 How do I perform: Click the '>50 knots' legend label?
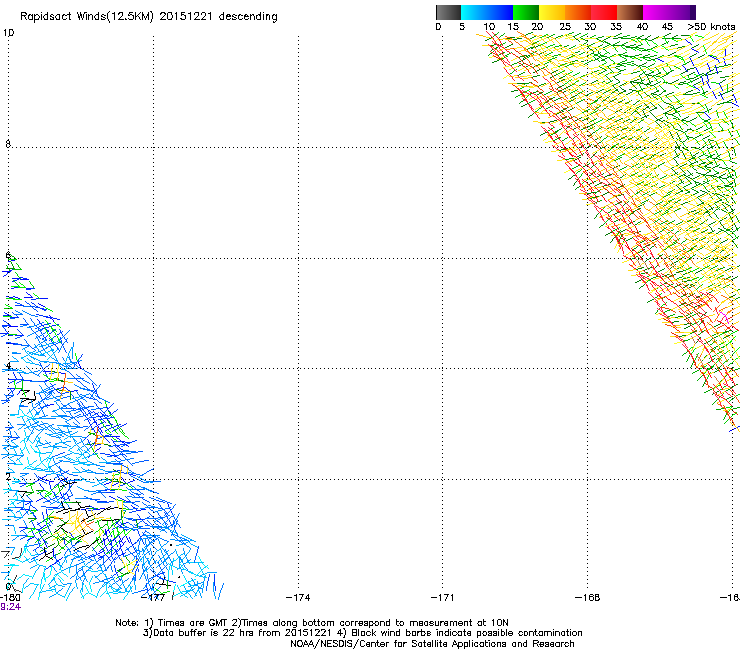pyautogui.click(x=711, y=27)
